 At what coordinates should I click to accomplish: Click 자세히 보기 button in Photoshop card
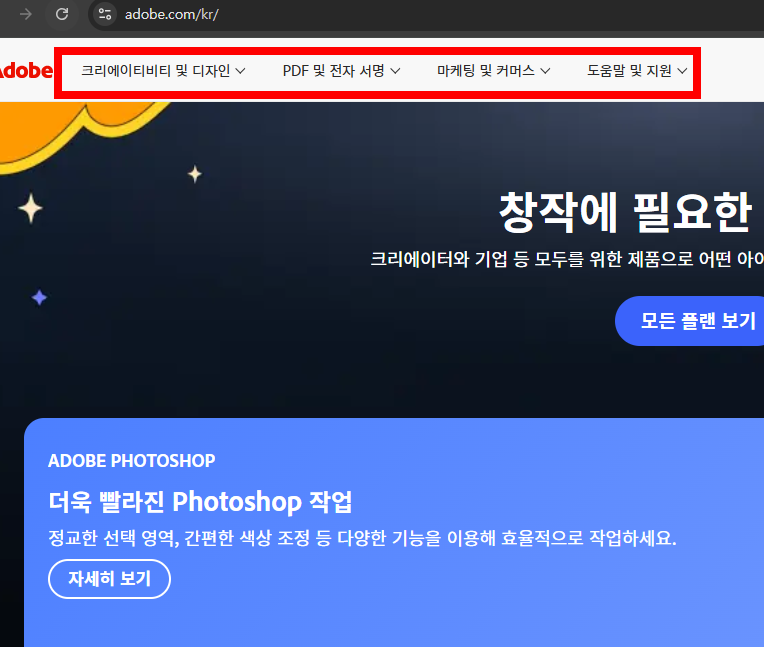[x=109, y=579]
